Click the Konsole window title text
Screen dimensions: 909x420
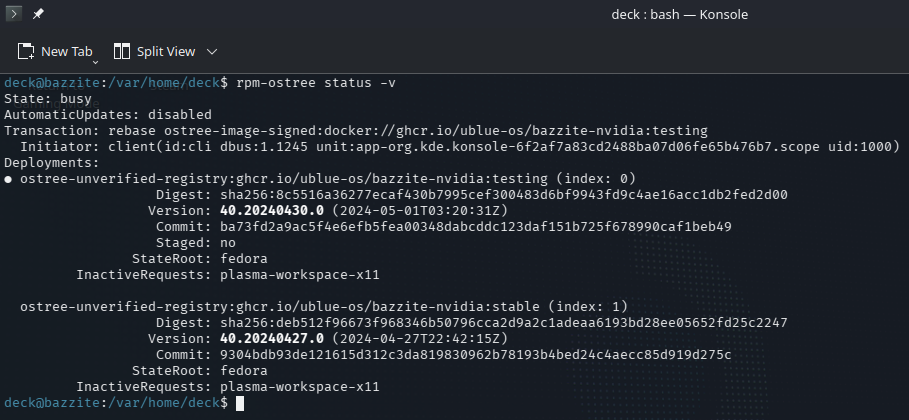[x=679, y=15]
